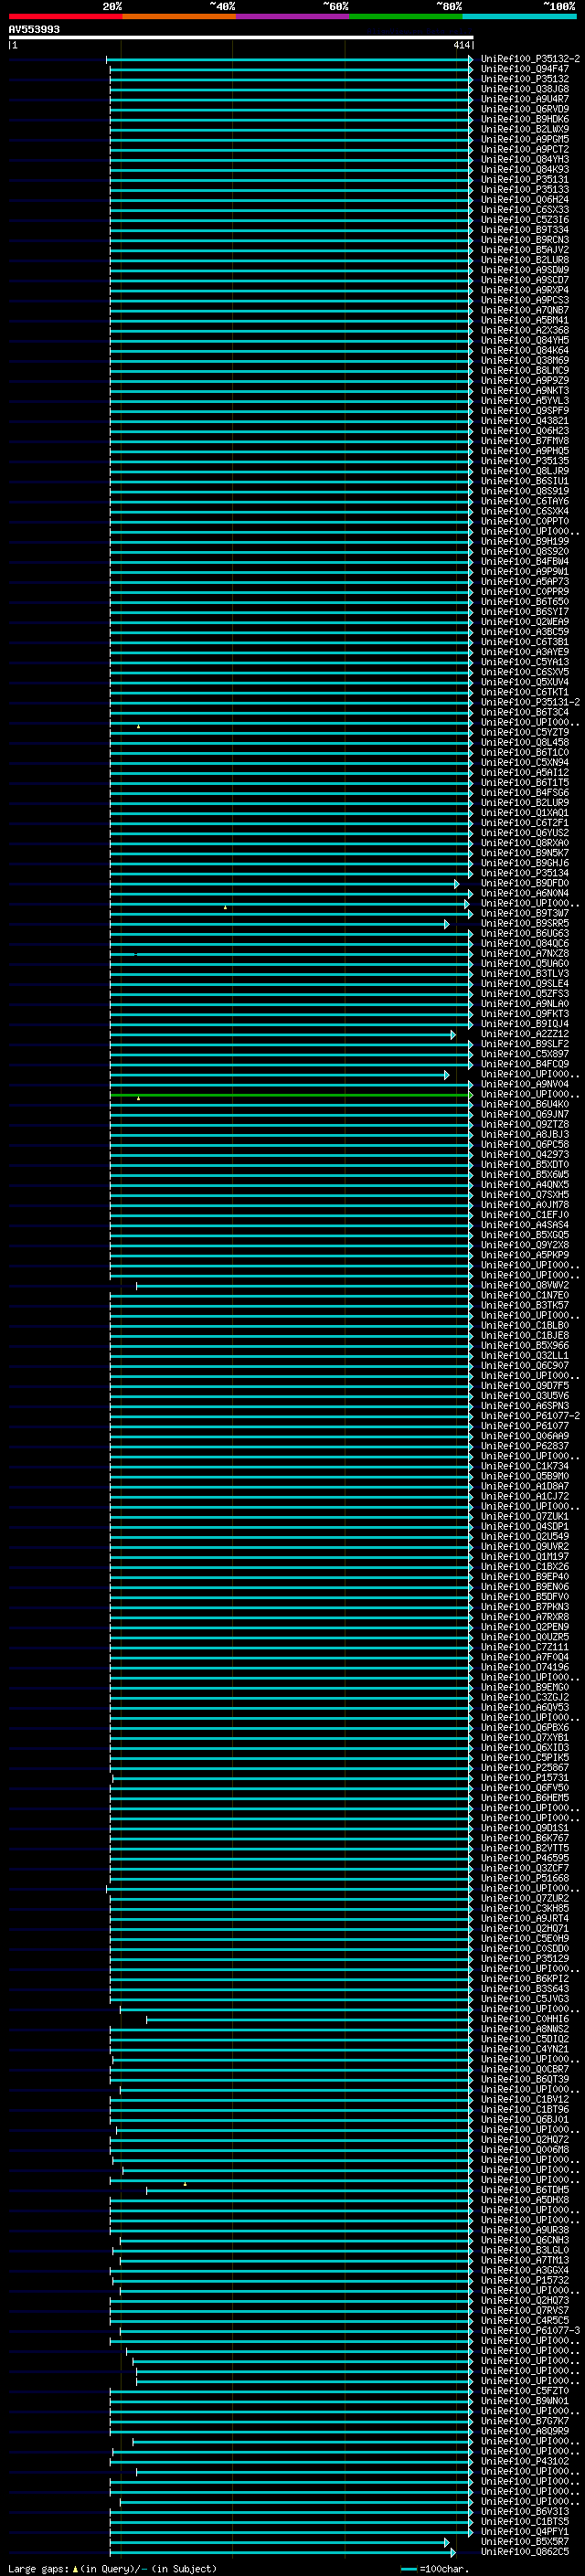Select the UniRef100_P61077-2 label
The image size is (585, 2576).
(x=530, y=1416)
